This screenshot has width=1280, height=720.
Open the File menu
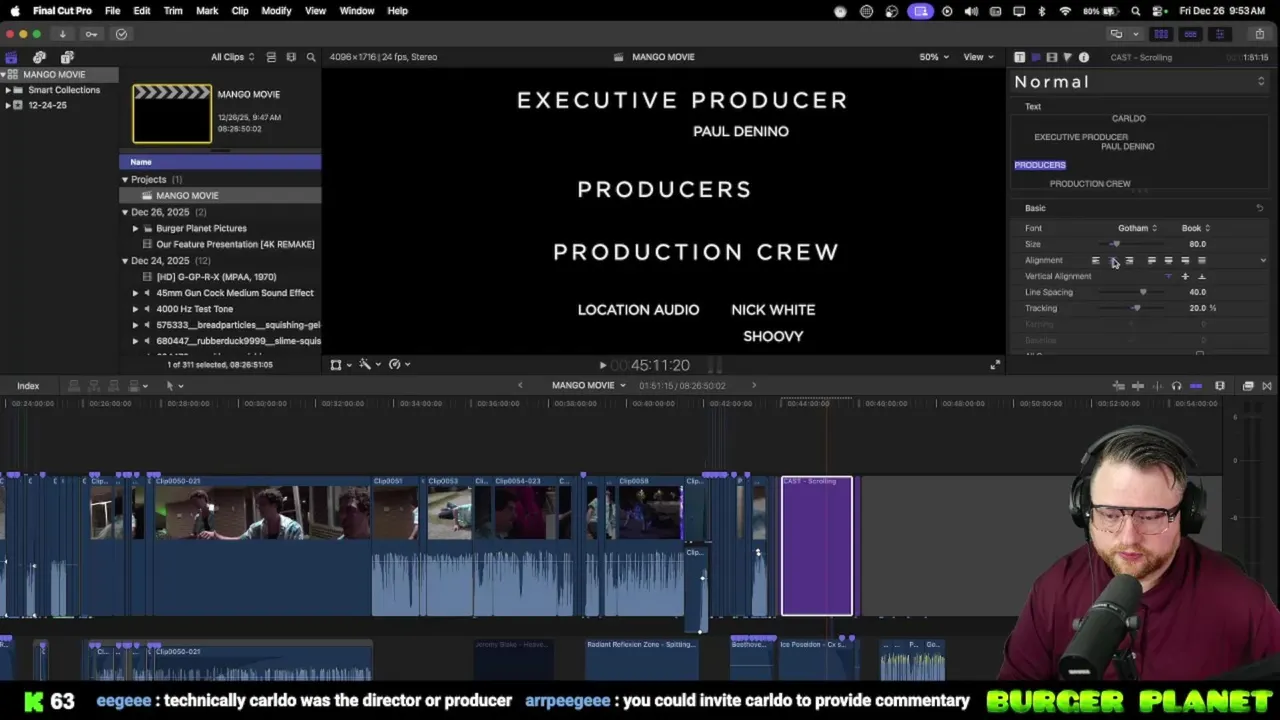coord(113,11)
